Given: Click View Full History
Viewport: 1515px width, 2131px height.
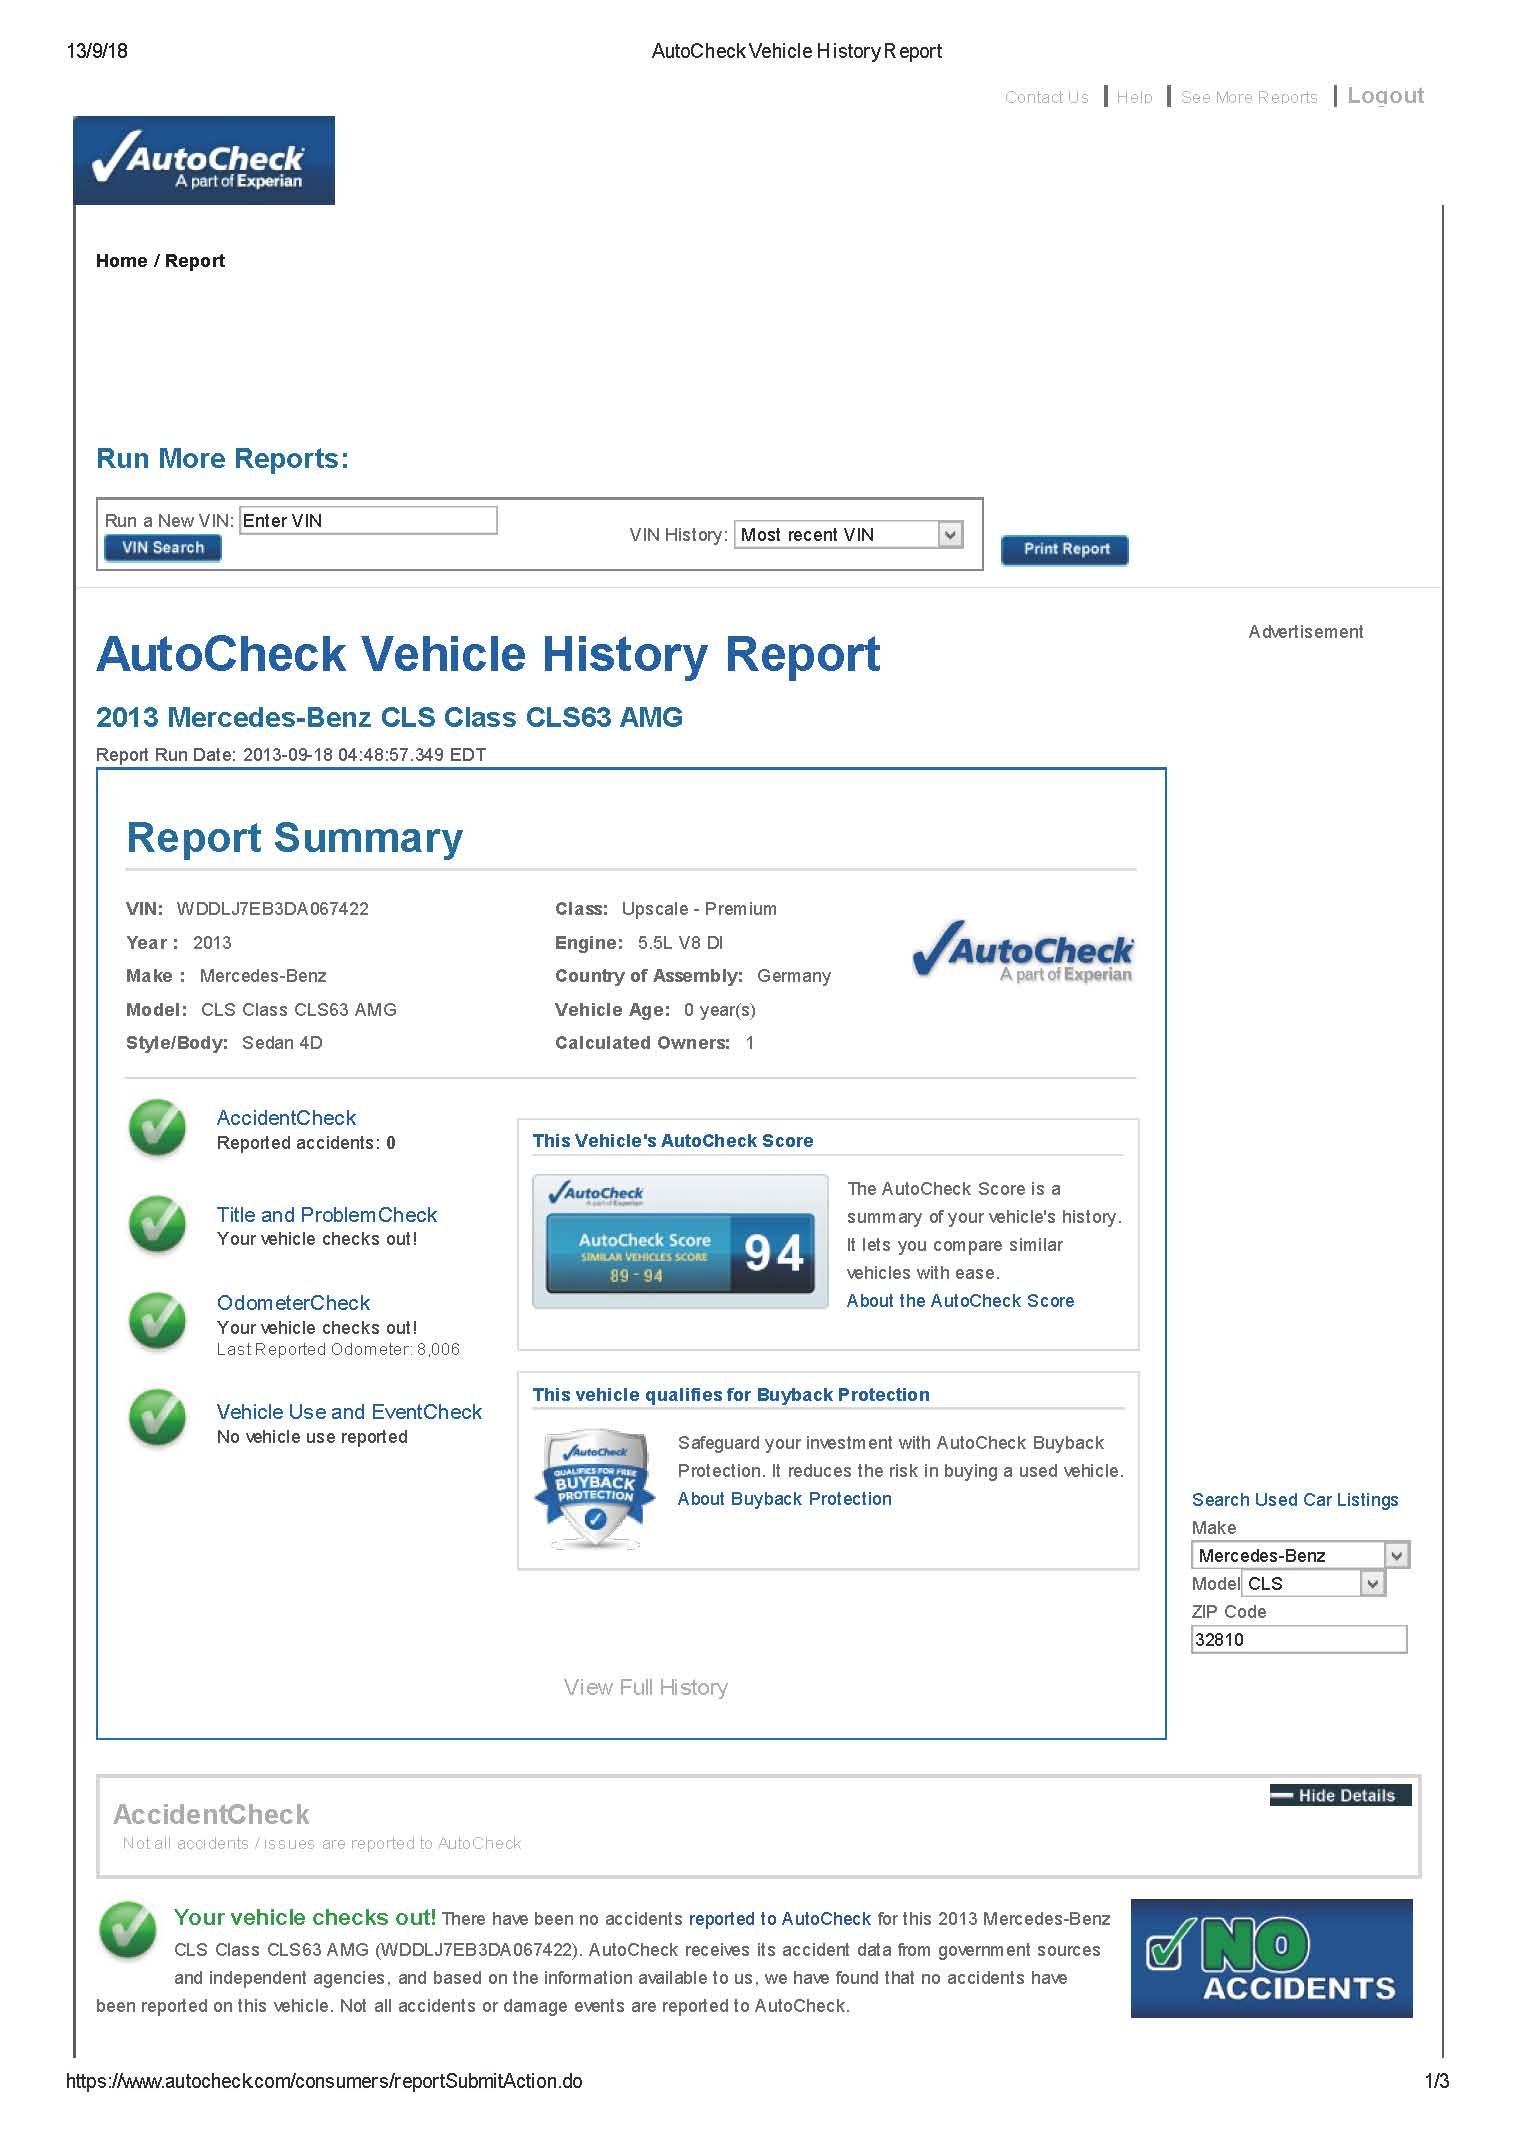Looking at the screenshot, I should (x=645, y=1687).
